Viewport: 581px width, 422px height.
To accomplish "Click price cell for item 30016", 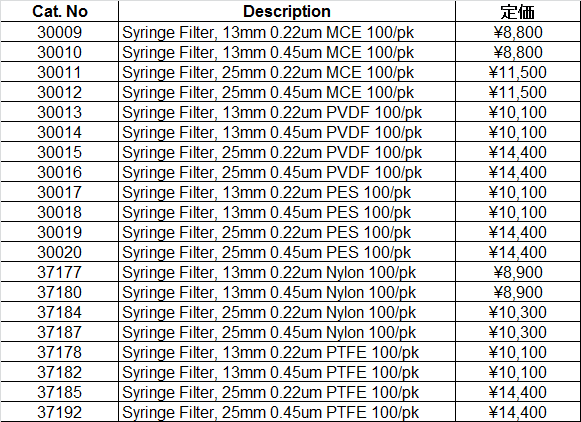I will pyautogui.click(x=518, y=172).
